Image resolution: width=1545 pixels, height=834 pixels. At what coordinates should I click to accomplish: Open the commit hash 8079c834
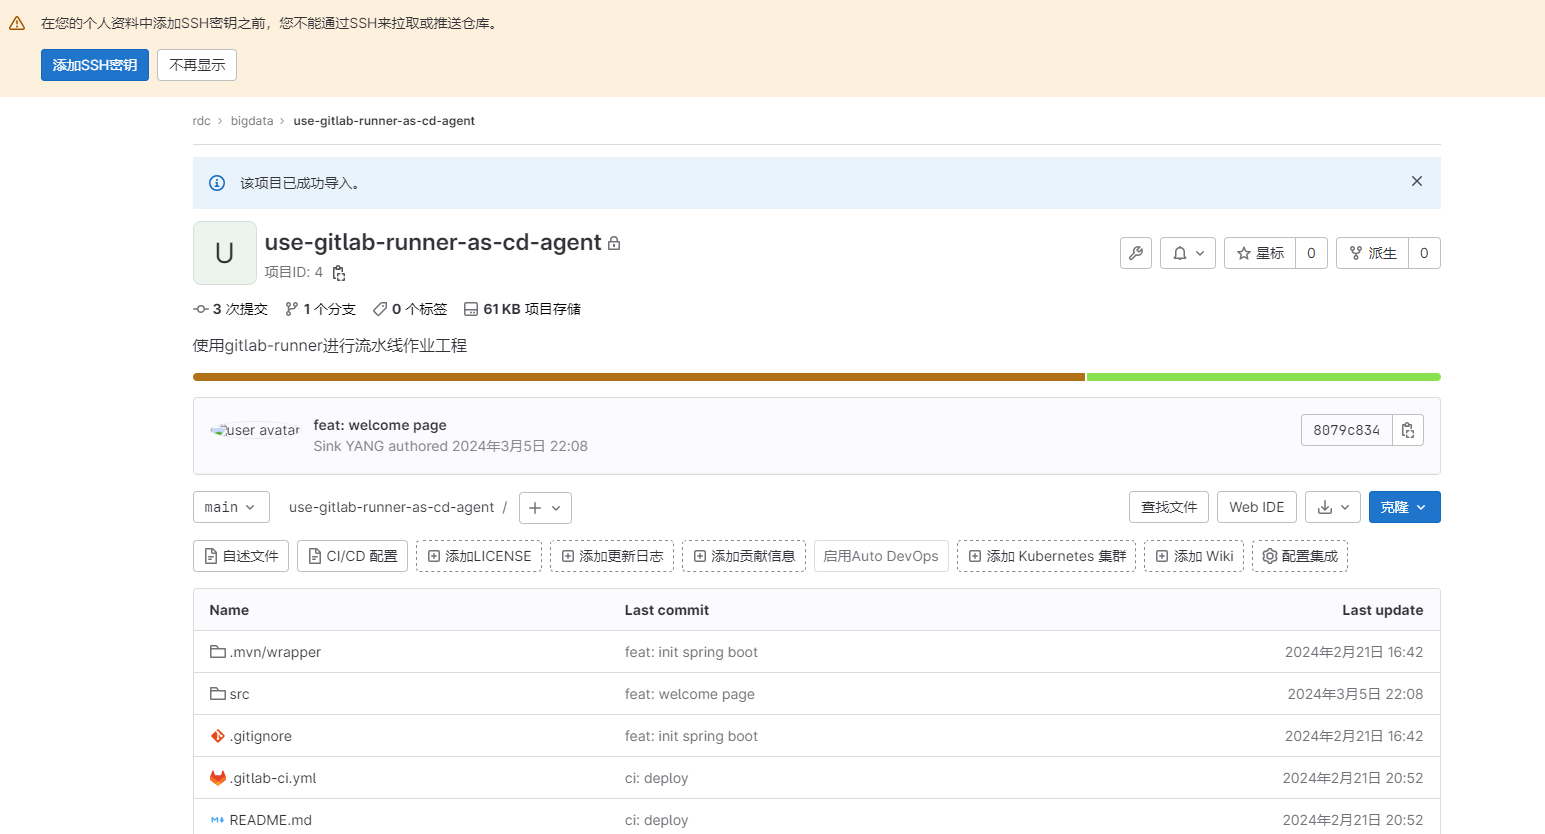pos(1346,430)
